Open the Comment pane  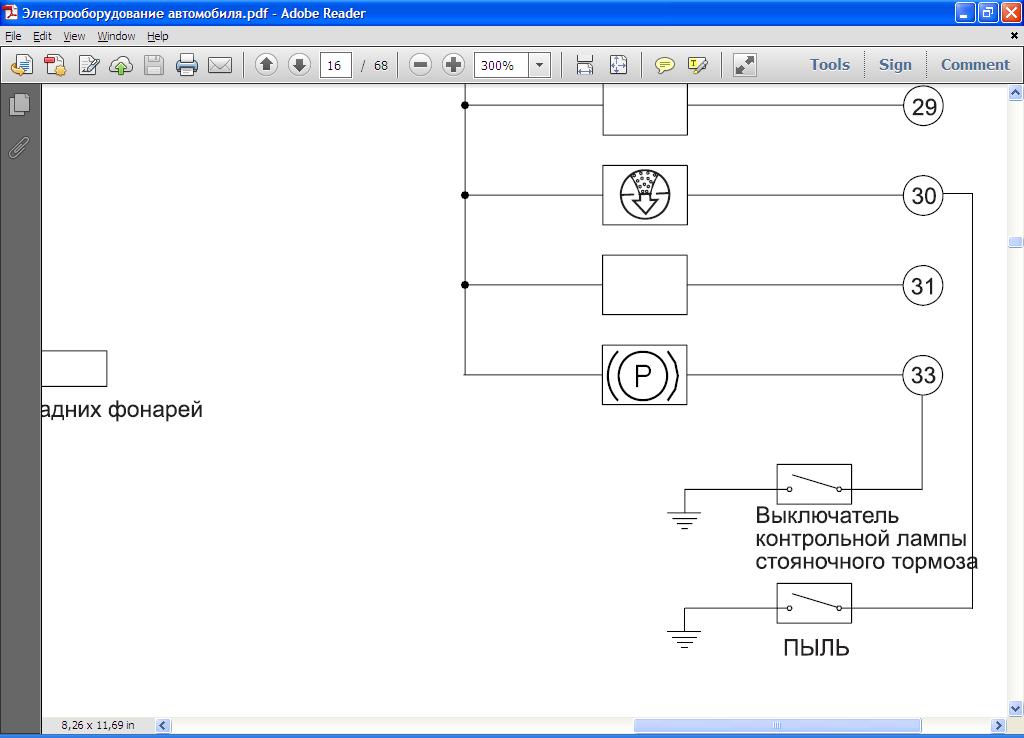[975, 65]
